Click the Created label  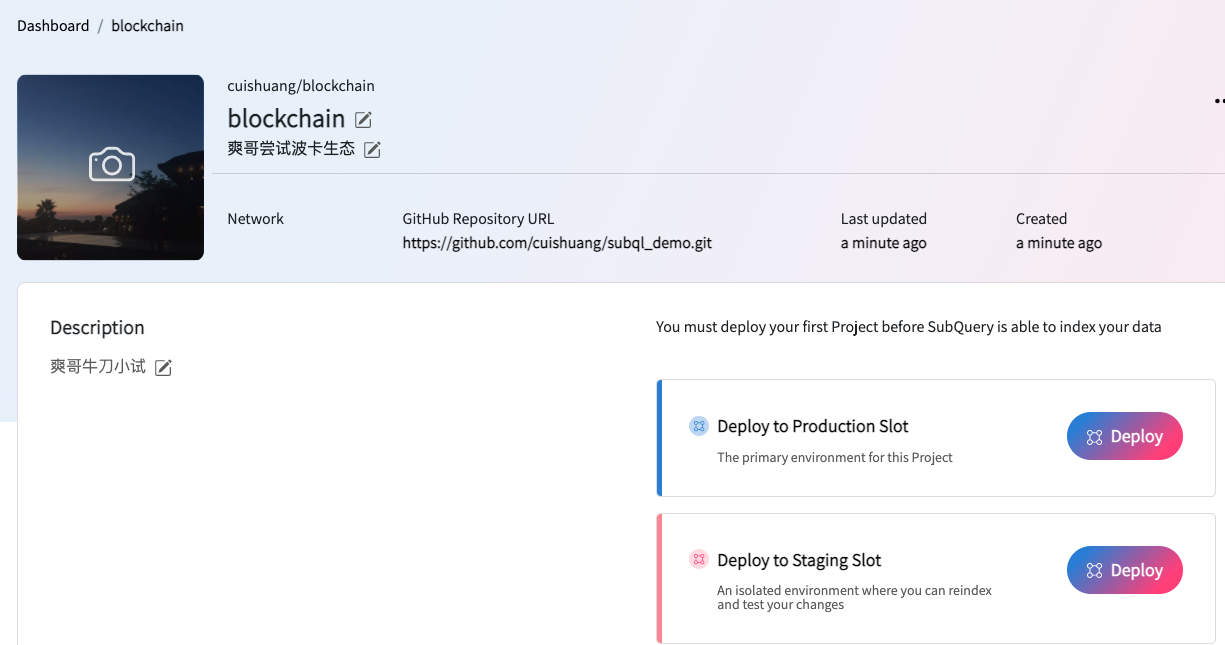(1041, 219)
